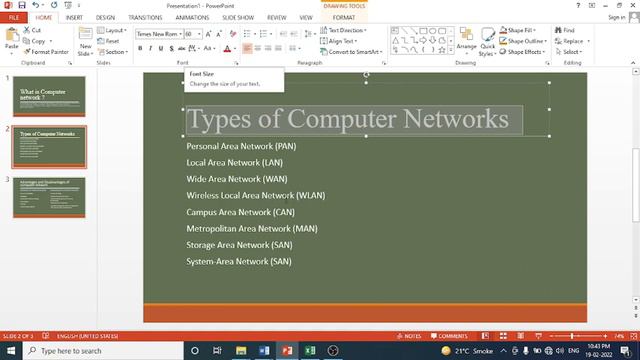This screenshot has width=640, height=360.
Task: Click Reset slide button
Action: click(109, 41)
